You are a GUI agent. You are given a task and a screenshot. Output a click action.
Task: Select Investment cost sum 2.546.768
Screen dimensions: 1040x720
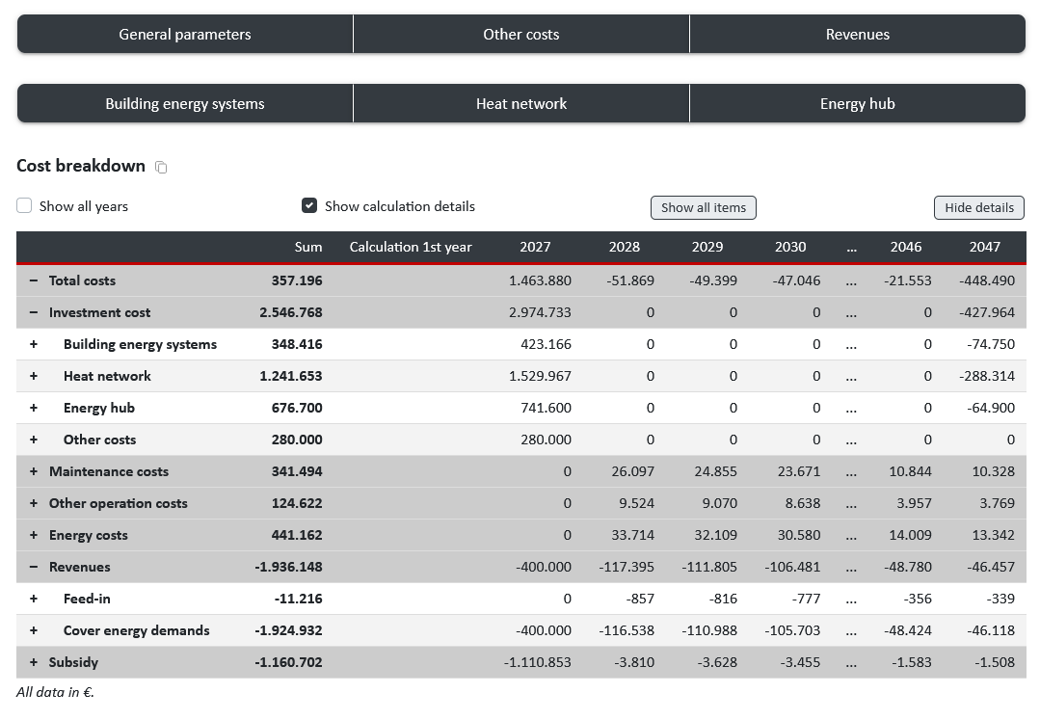(291, 312)
